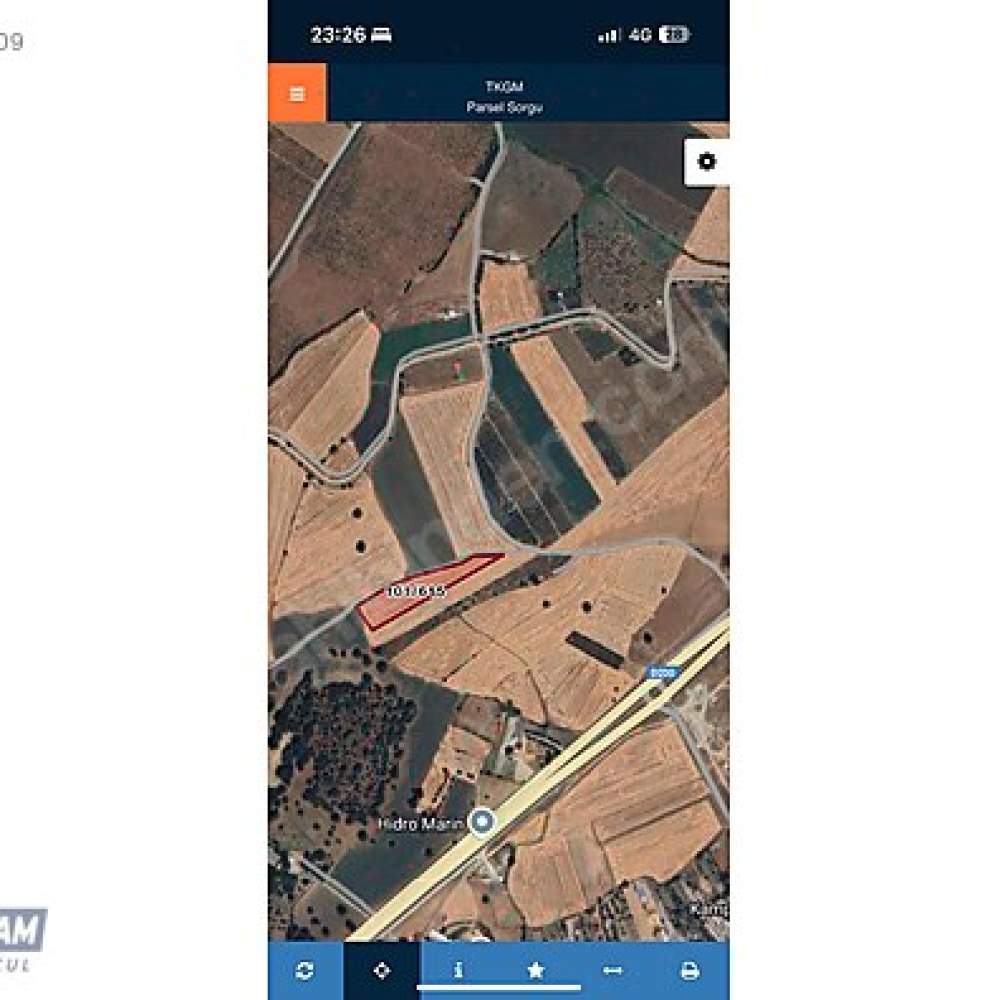Tap the printer icon to print map
The height and width of the screenshot is (1000, 1000).
(x=689, y=970)
